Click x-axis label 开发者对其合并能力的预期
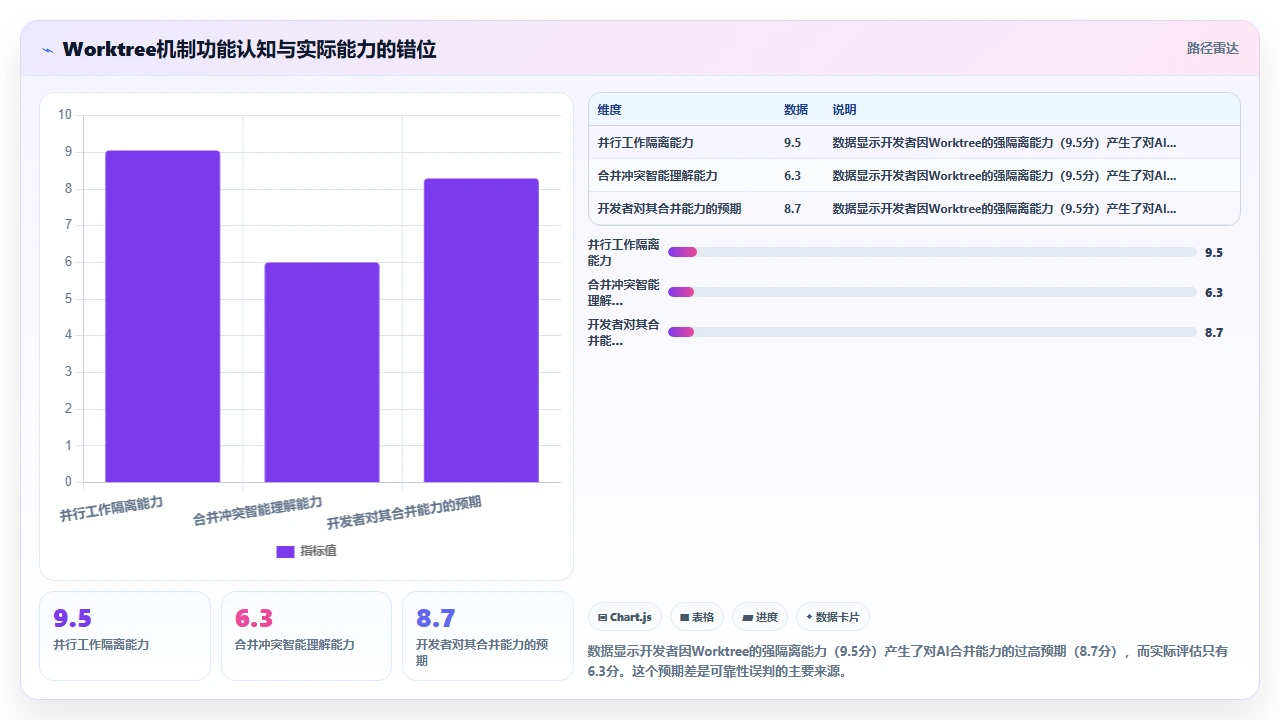This screenshot has height=720, width=1280. [x=404, y=513]
